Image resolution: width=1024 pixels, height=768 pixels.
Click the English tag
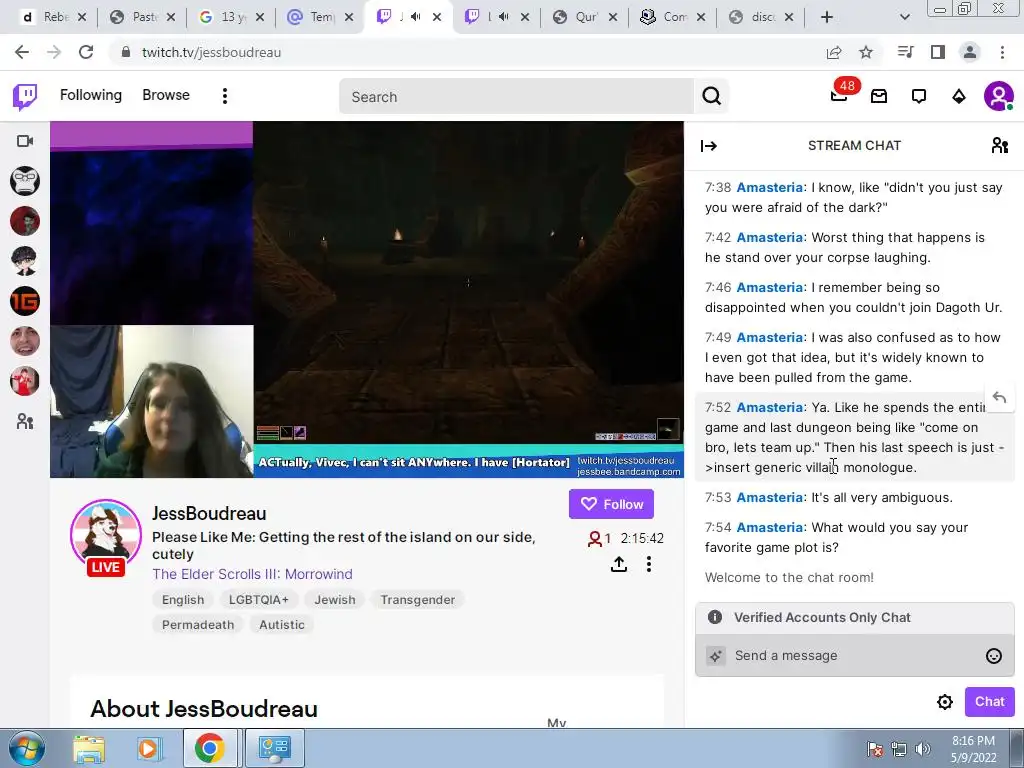pyautogui.click(x=183, y=600)
